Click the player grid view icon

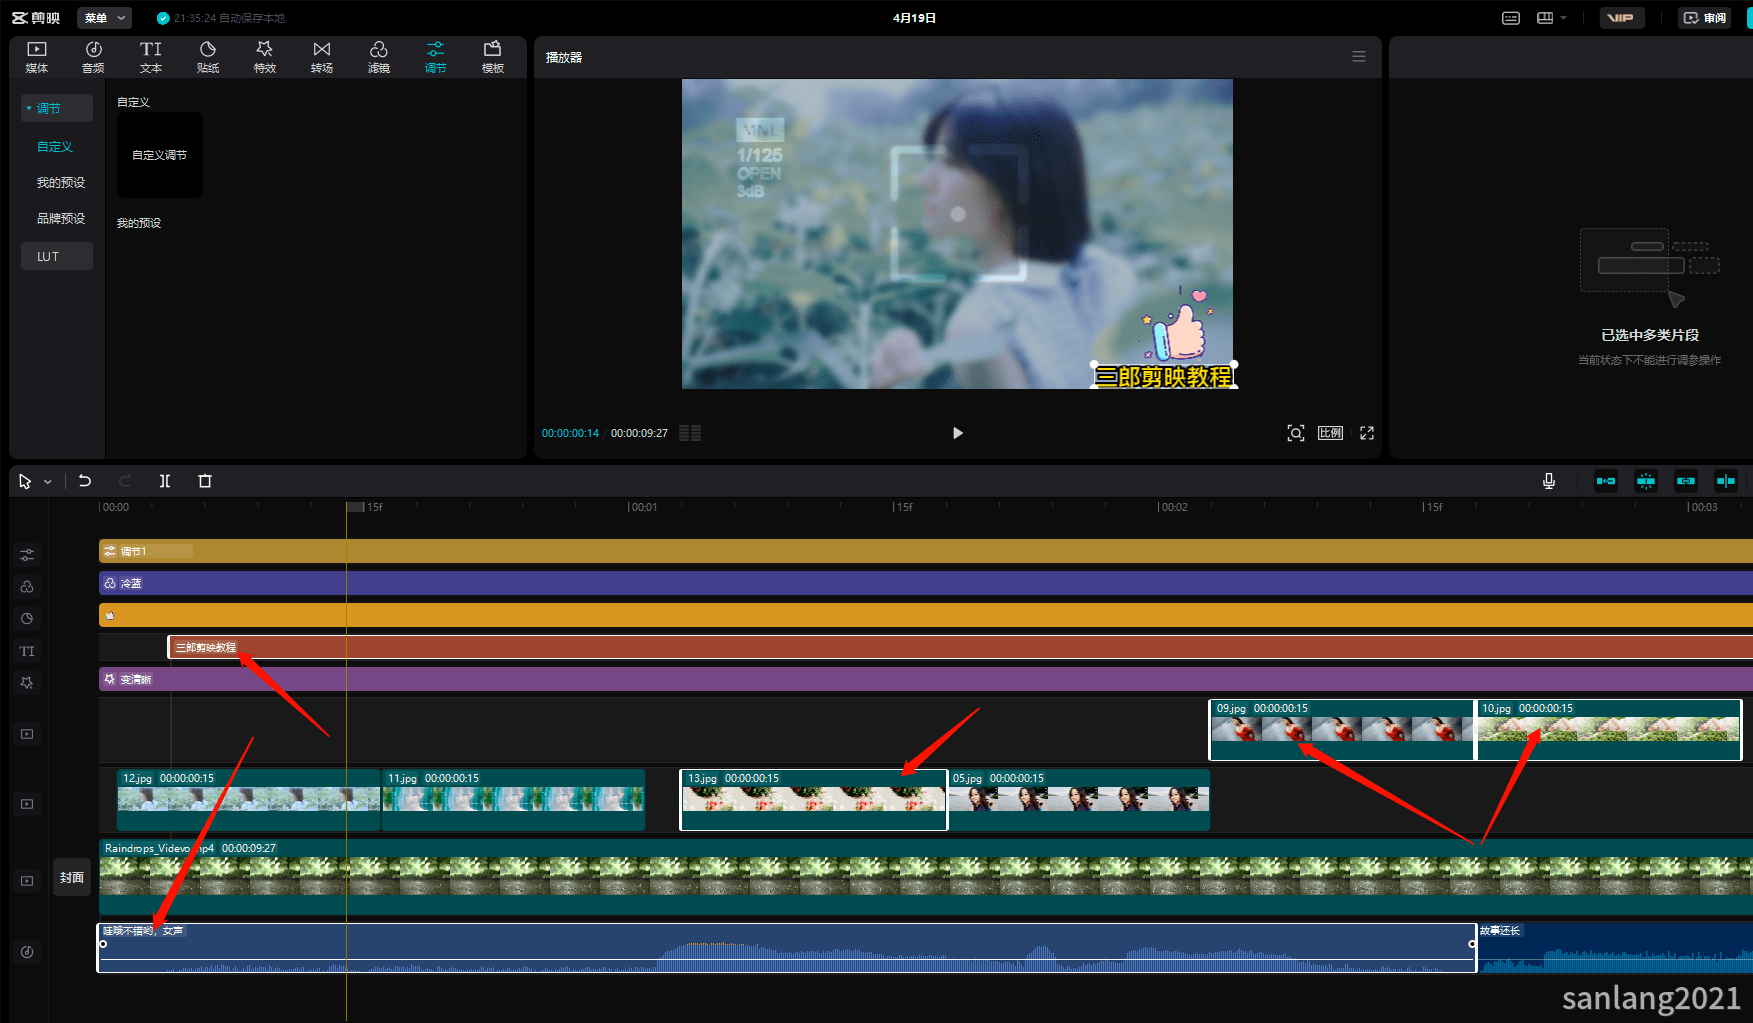(x=690, y=433)
